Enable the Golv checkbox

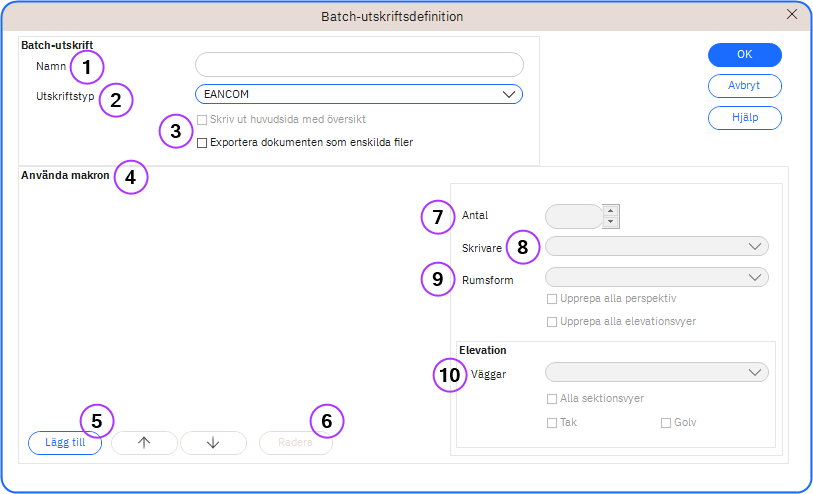pyautogui.click(x=666, y=423)
